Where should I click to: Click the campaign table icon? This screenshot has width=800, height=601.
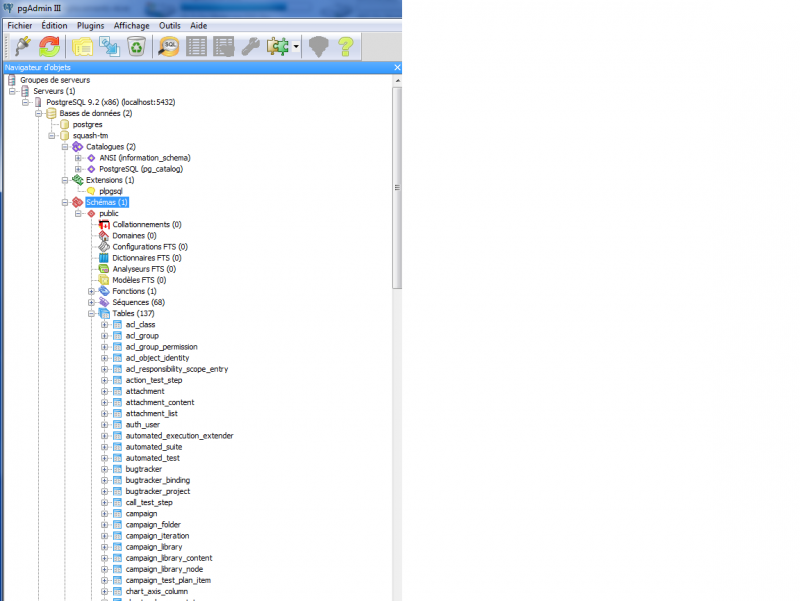click(x=117, y=514)
